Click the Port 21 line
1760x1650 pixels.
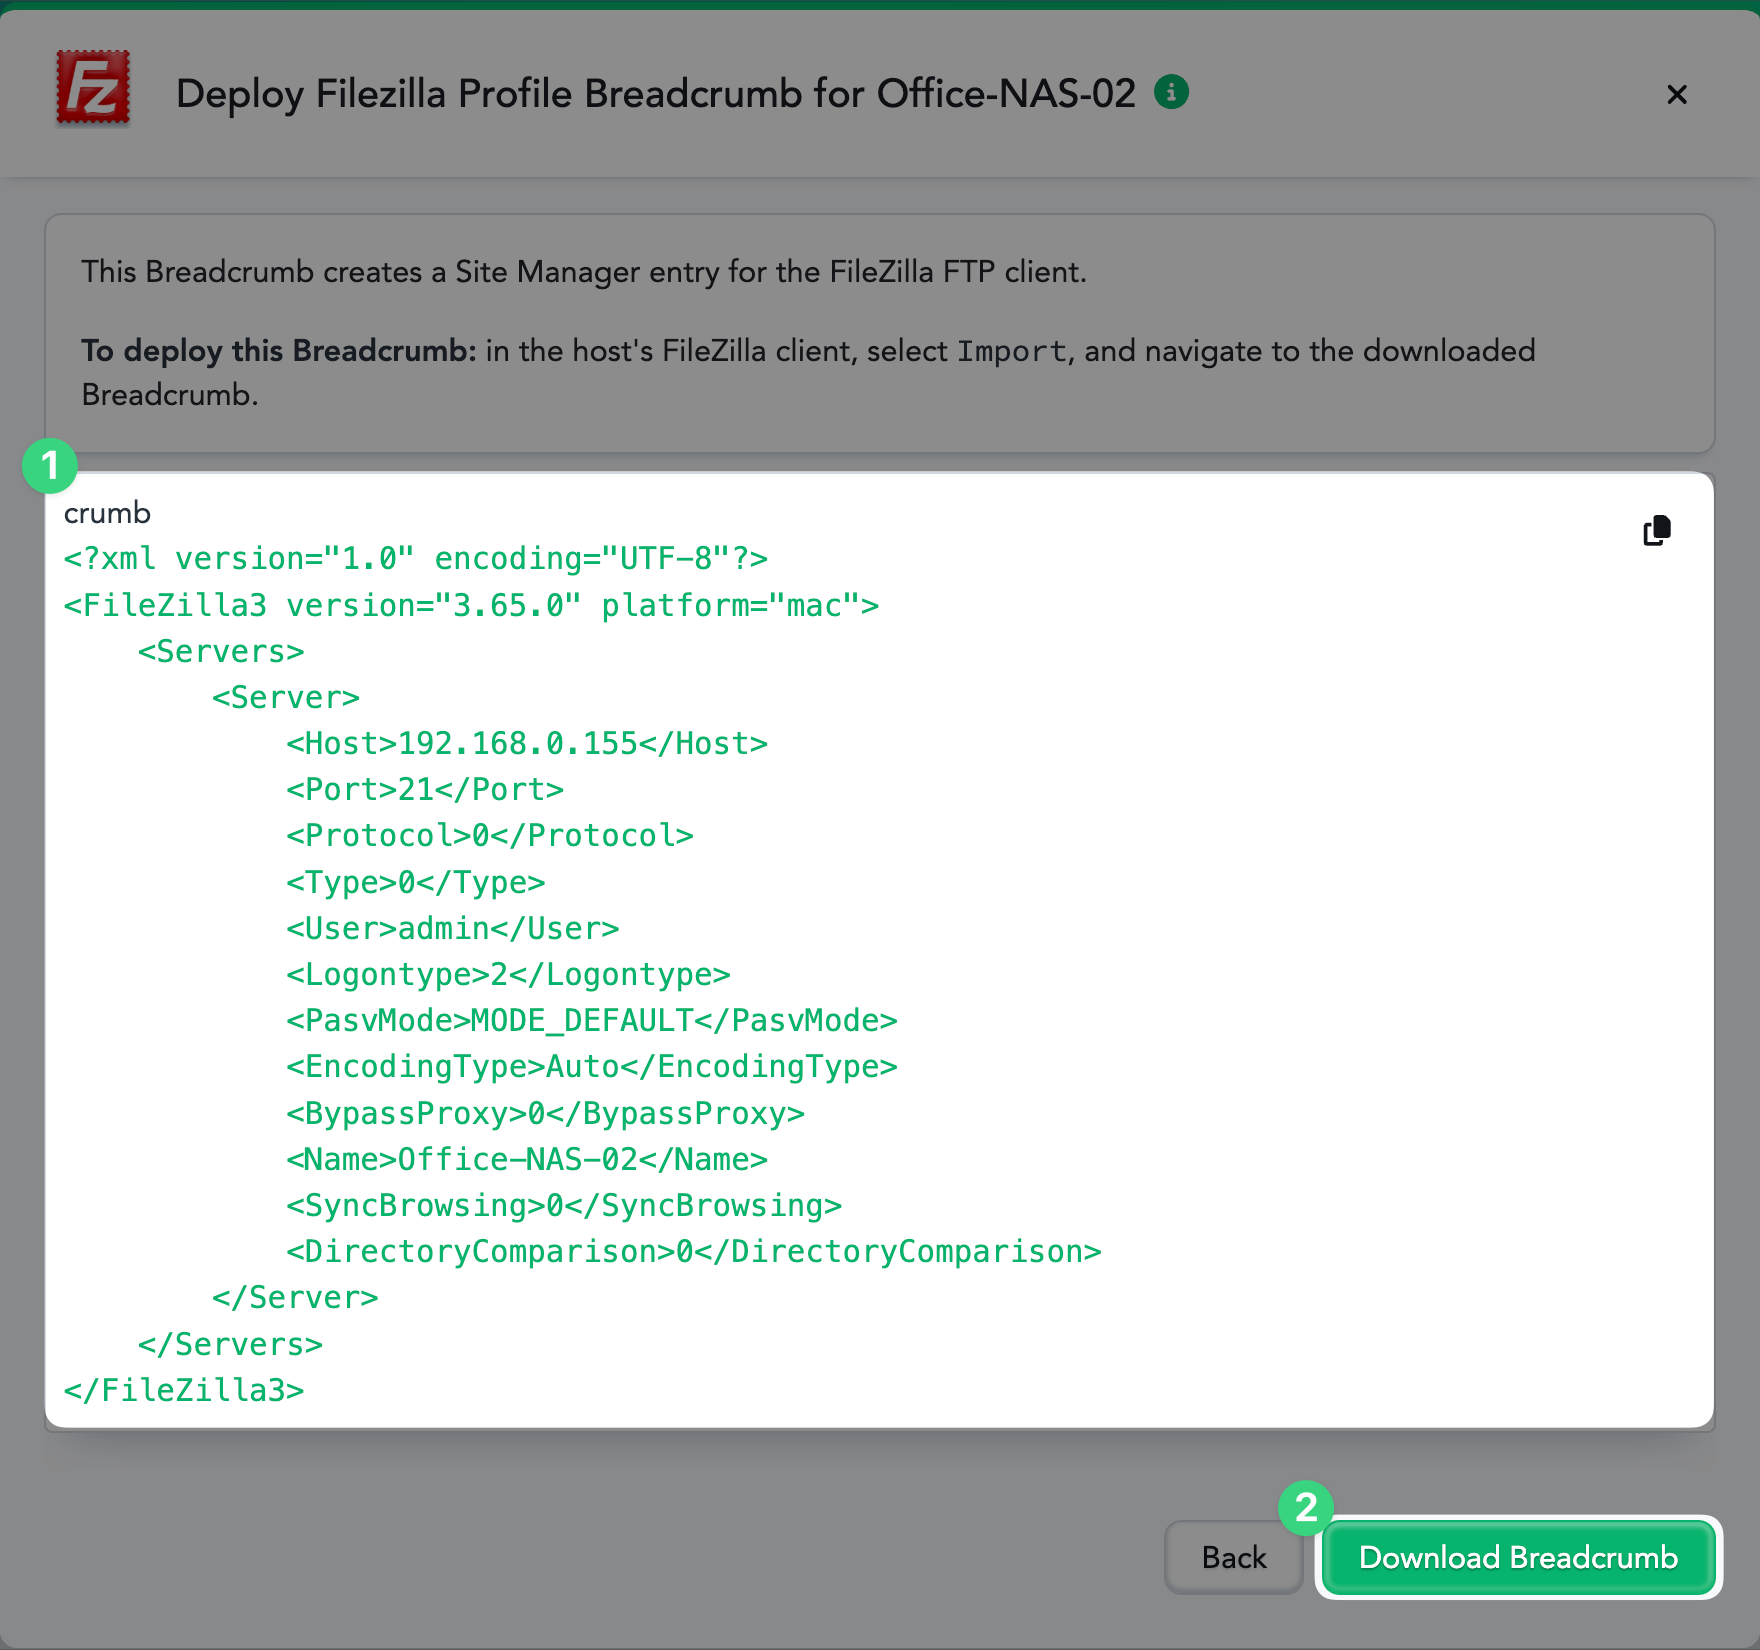425,789
